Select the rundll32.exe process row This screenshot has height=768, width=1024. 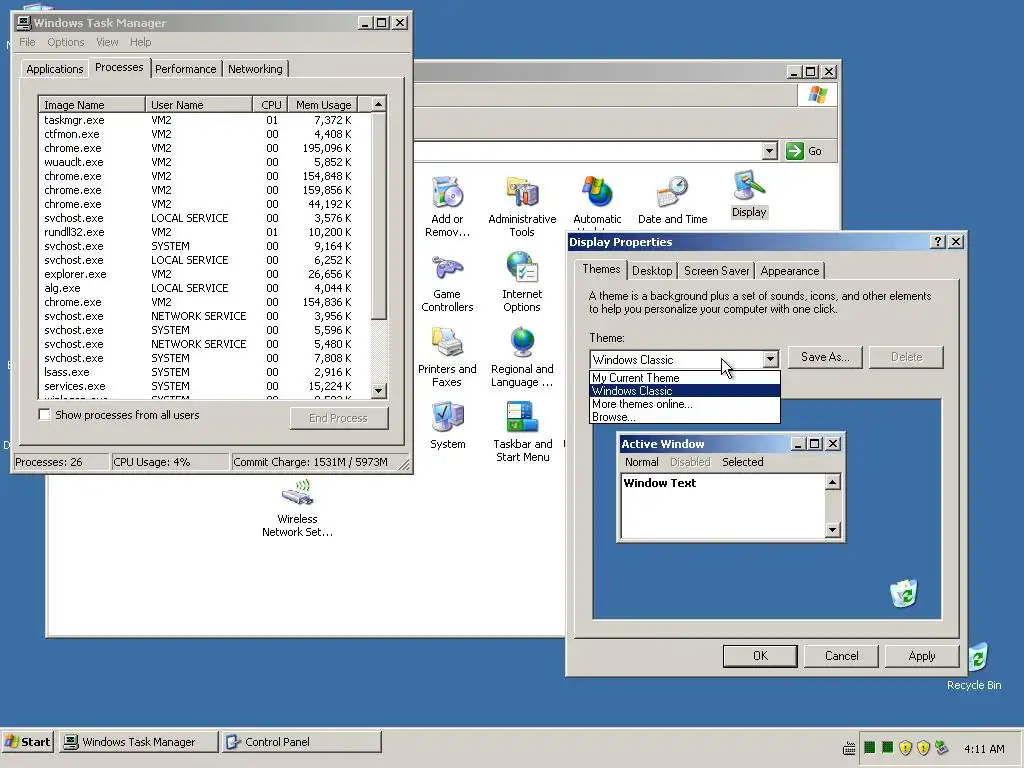point(204,232)
